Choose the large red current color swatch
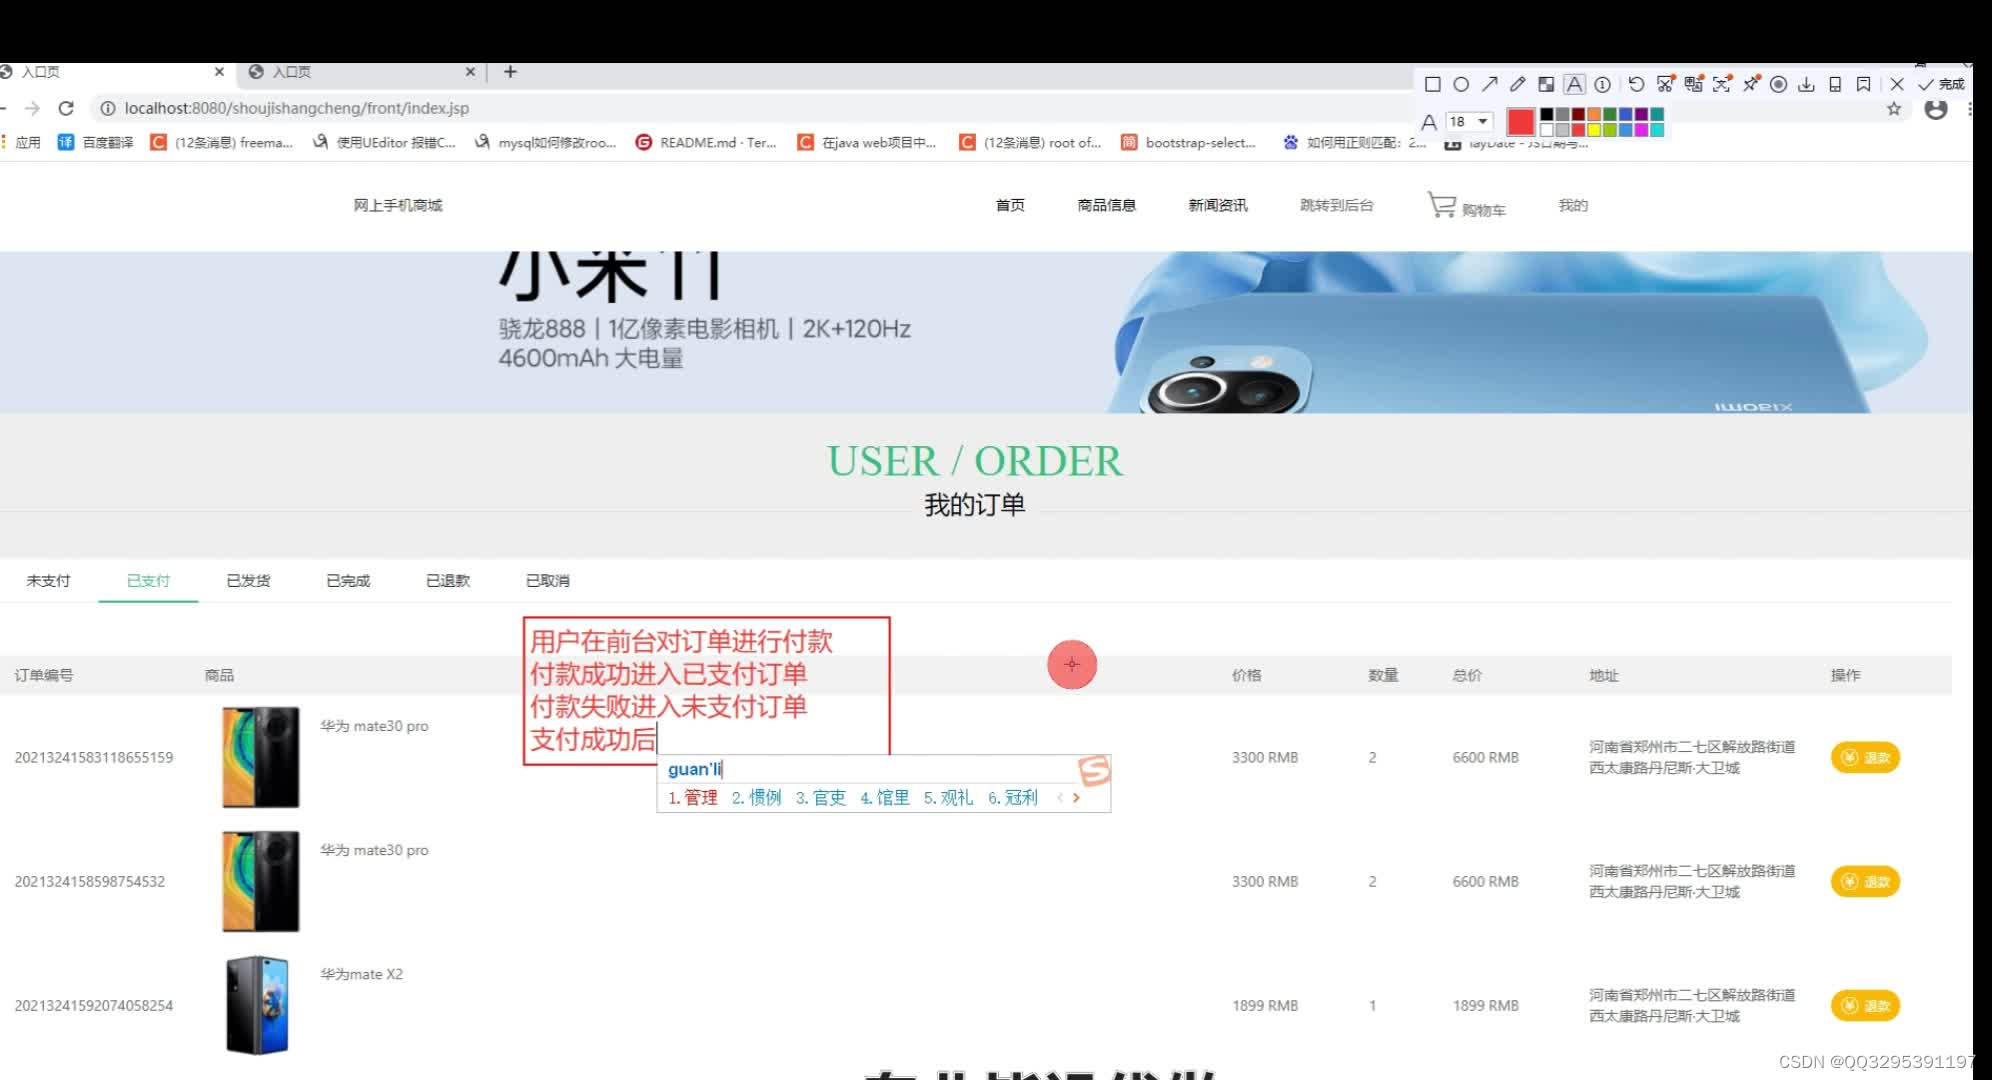This screenshot has width=1992, height=1080. (1521, 122)
